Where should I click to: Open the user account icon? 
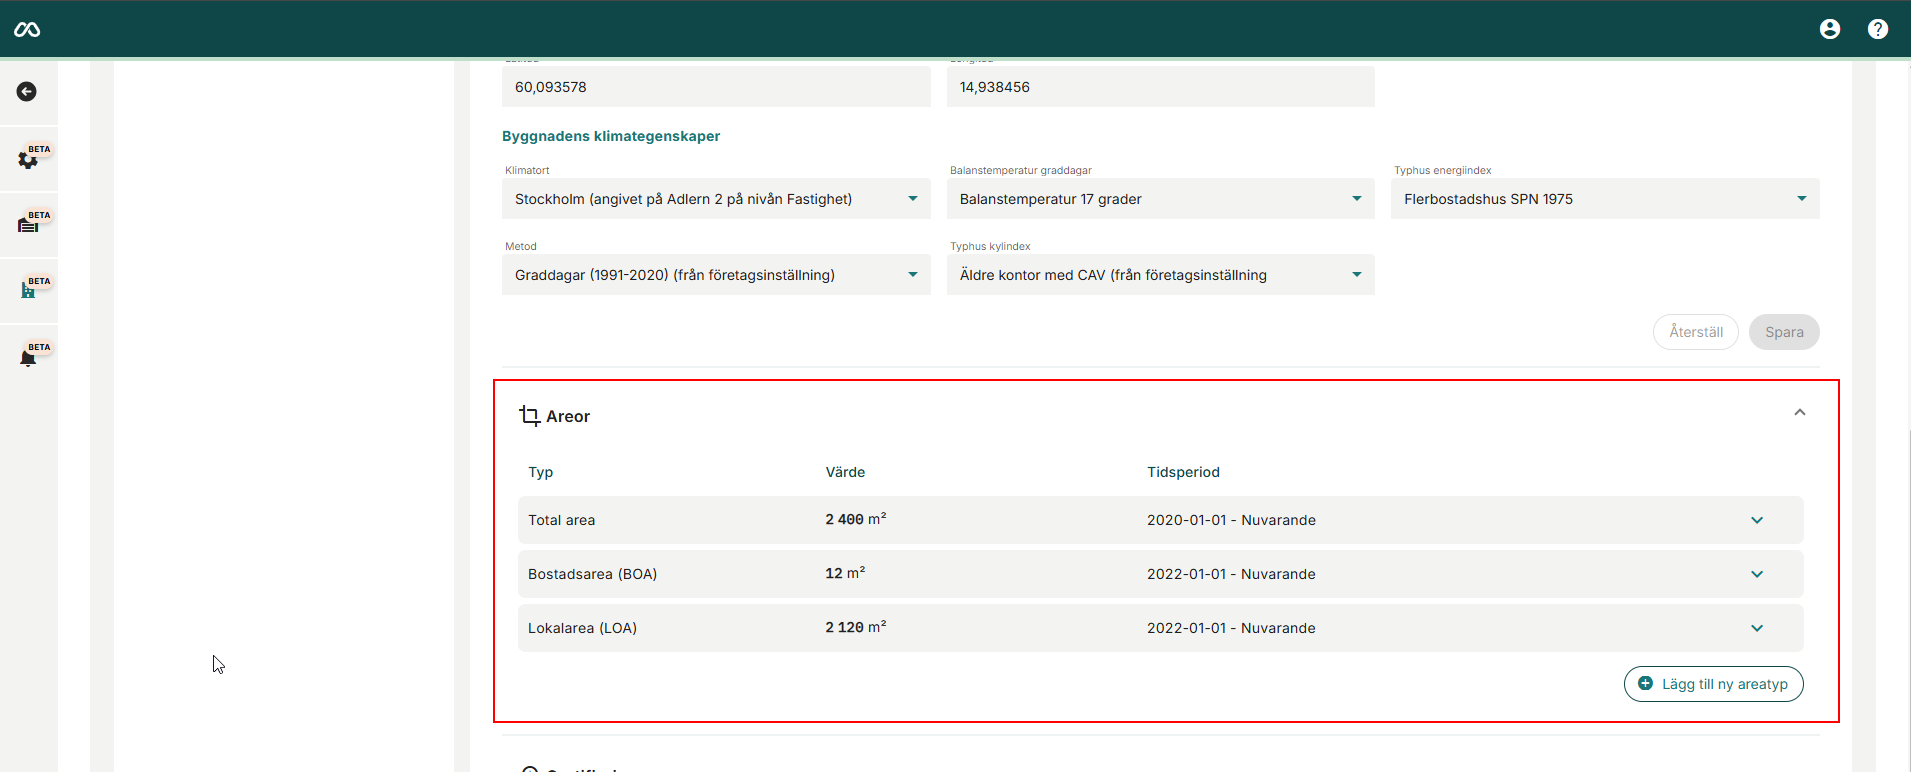coord(1829,29)
